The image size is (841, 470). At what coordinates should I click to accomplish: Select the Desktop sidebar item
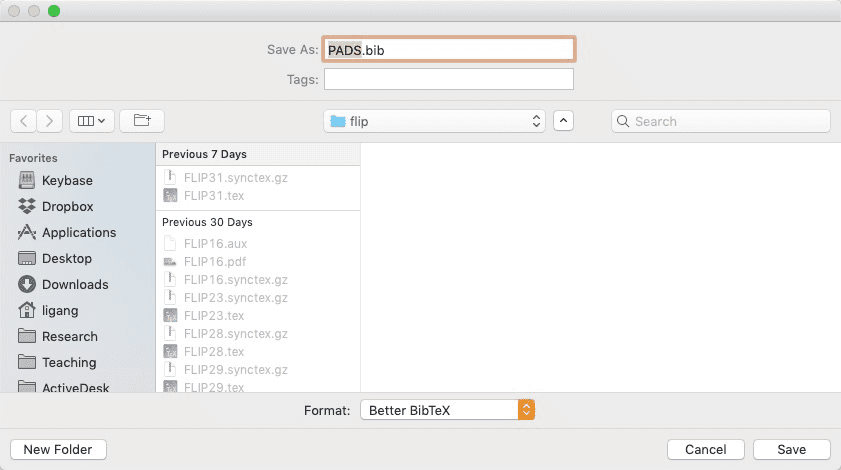point(66,259)
